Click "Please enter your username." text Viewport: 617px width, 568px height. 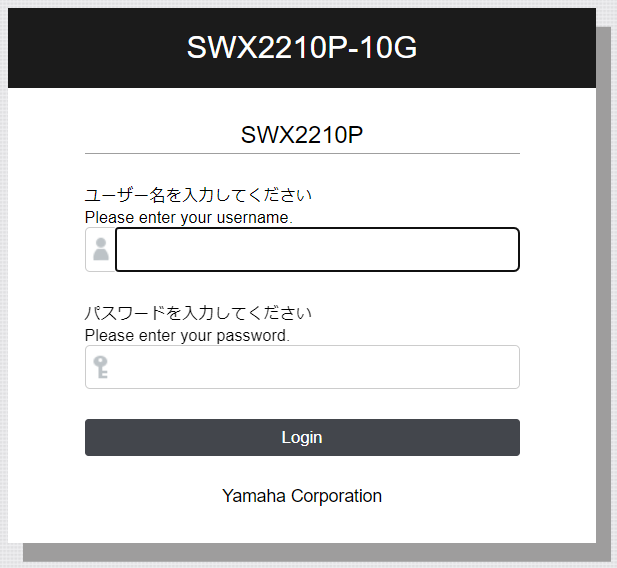tap(188, 217)
